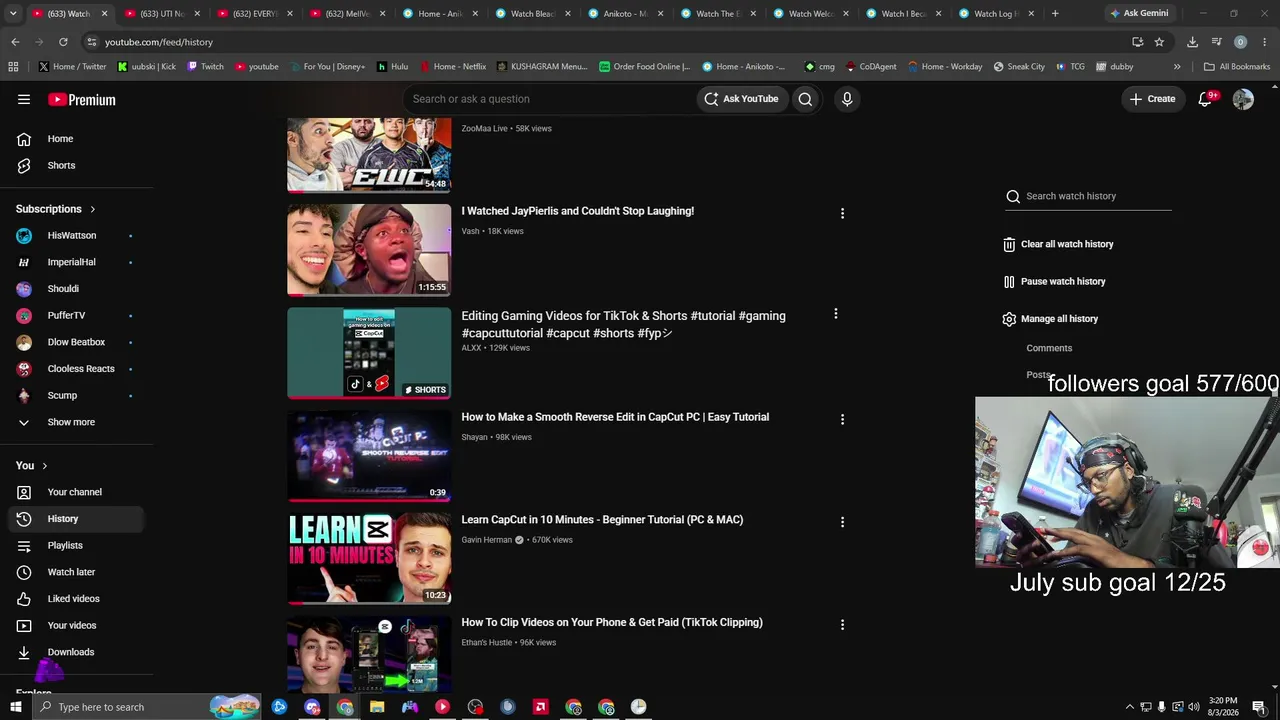Open YouTube notifications bell
Viewport: 1280px width, 720px height.
click(x=1206, y=99)
